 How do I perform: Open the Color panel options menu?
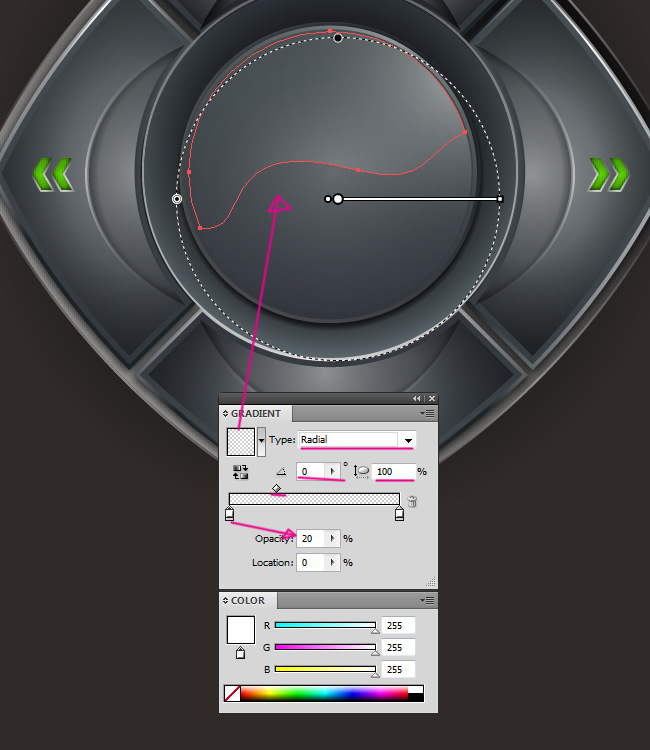click(427, 600)
